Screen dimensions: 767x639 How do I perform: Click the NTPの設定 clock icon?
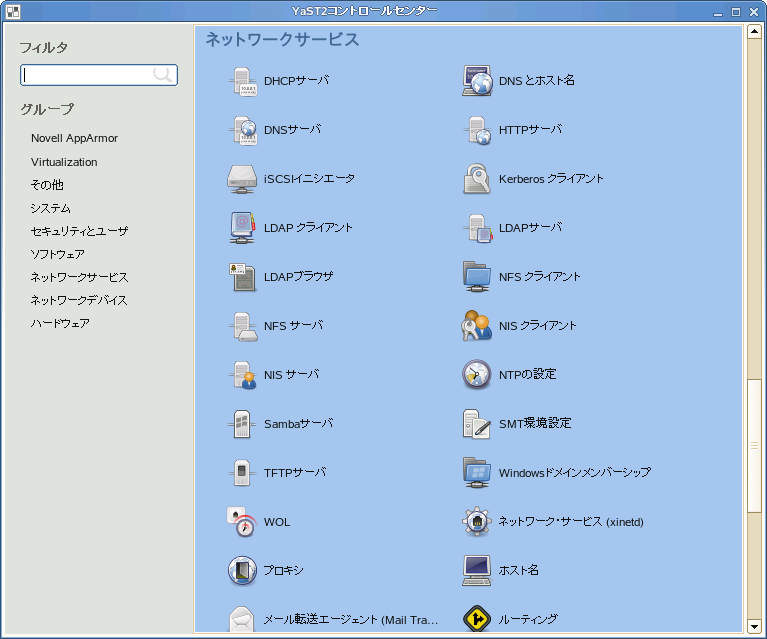coord(477,375)
